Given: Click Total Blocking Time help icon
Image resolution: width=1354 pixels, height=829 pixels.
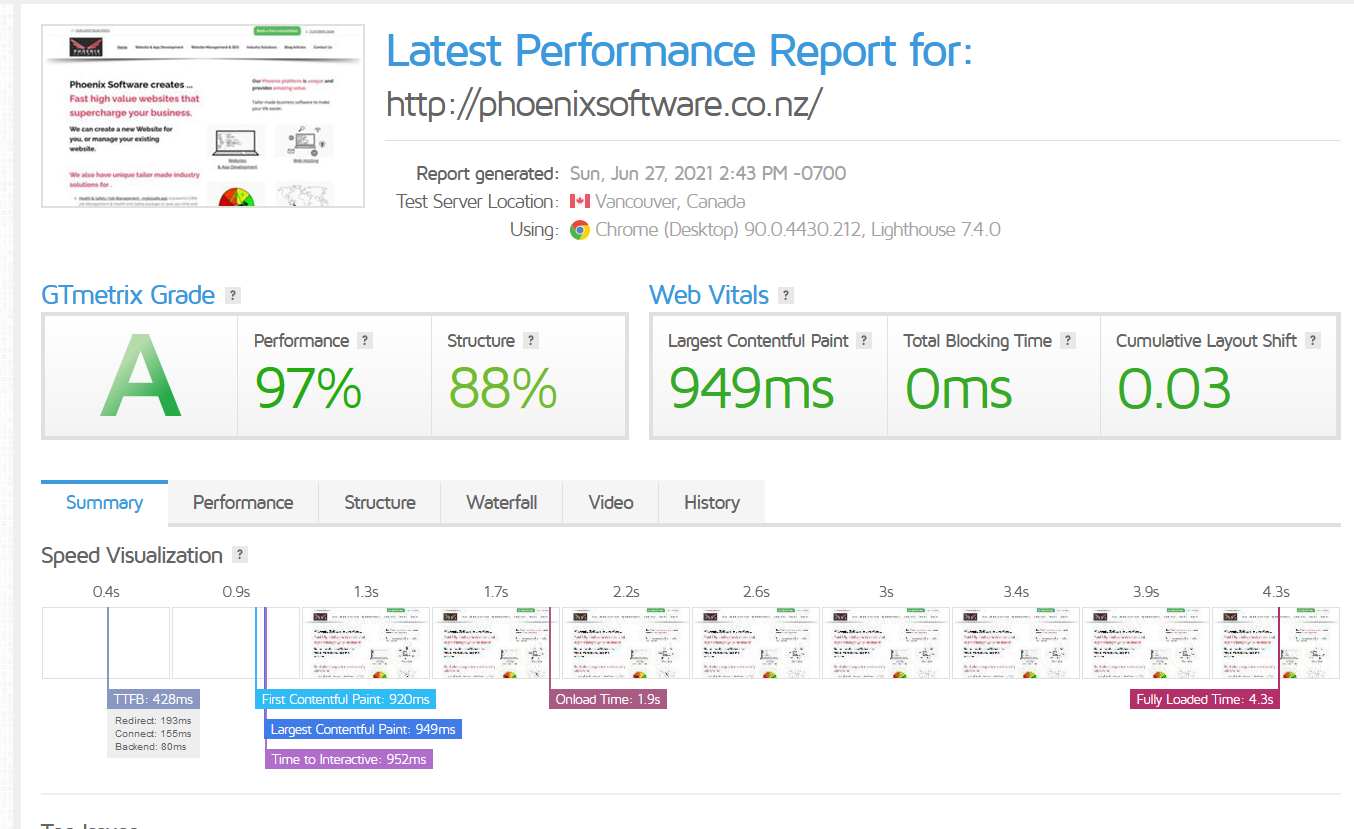Looking at the screenshot, I should [x=1068, y=340].
